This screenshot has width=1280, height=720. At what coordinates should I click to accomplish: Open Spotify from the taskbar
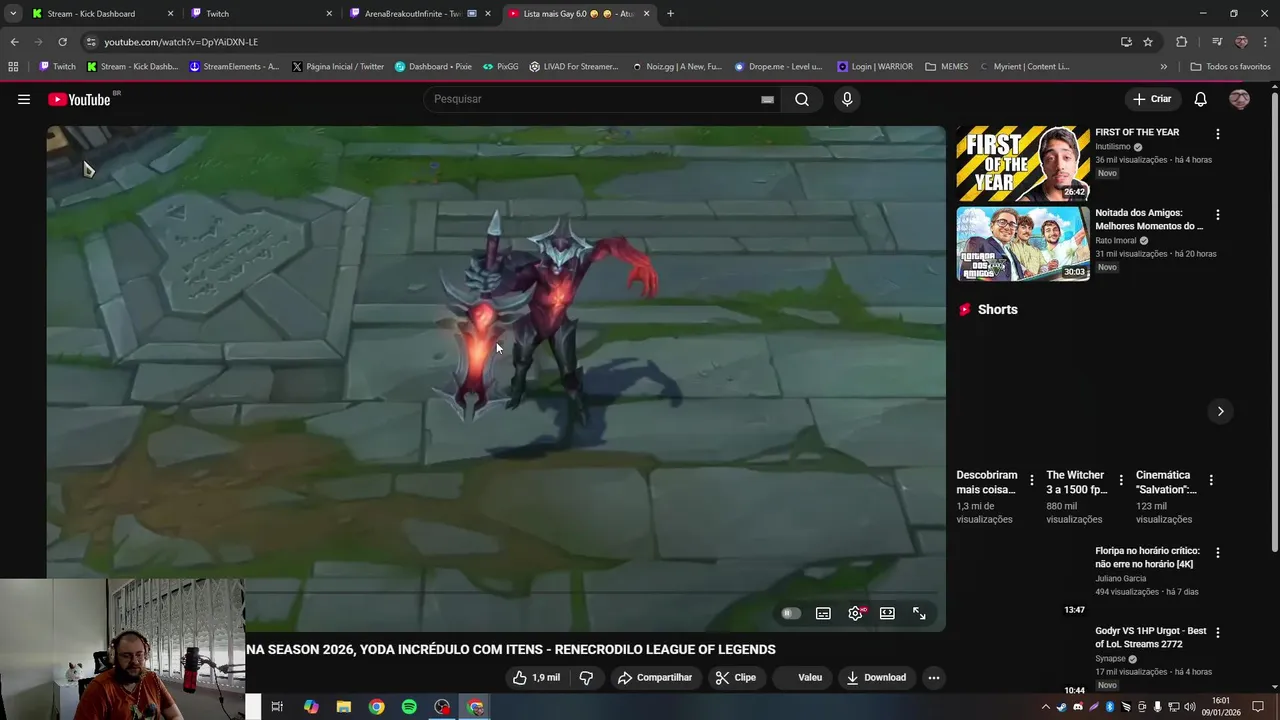[x=409, y=707]
